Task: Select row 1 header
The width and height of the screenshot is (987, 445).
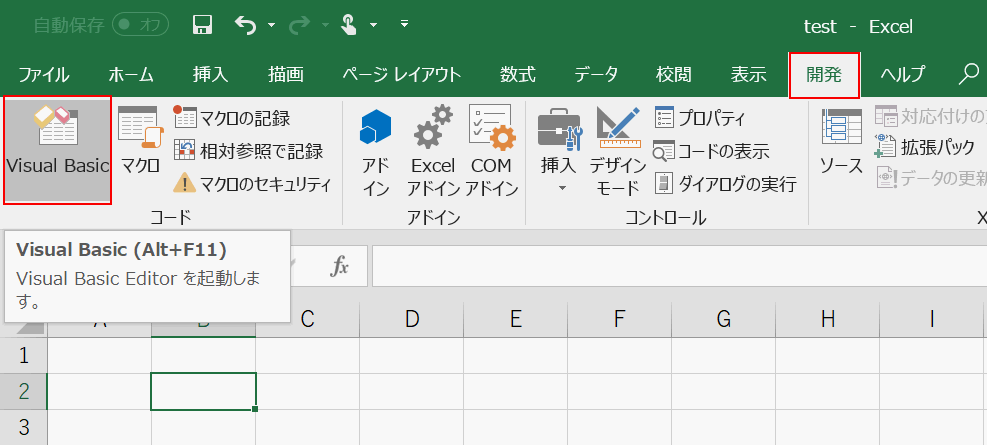Action: [x=24, y=356]
